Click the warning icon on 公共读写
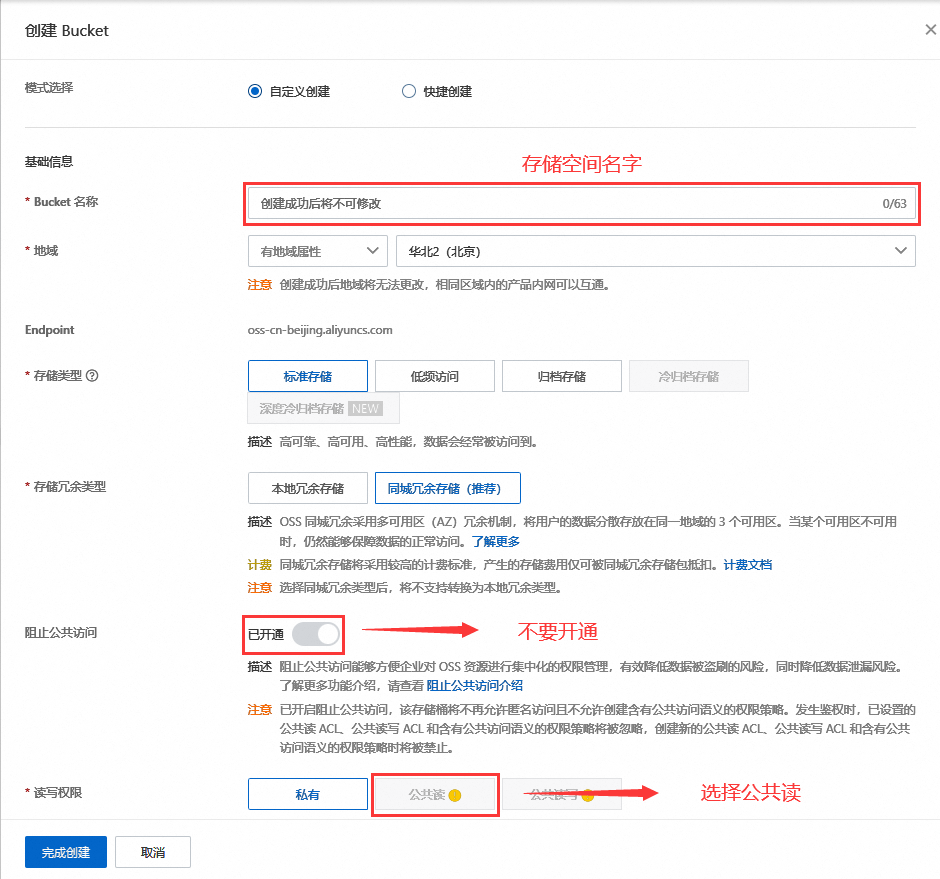The width and height of the screenshot is (940, 879). coord(588,796)
